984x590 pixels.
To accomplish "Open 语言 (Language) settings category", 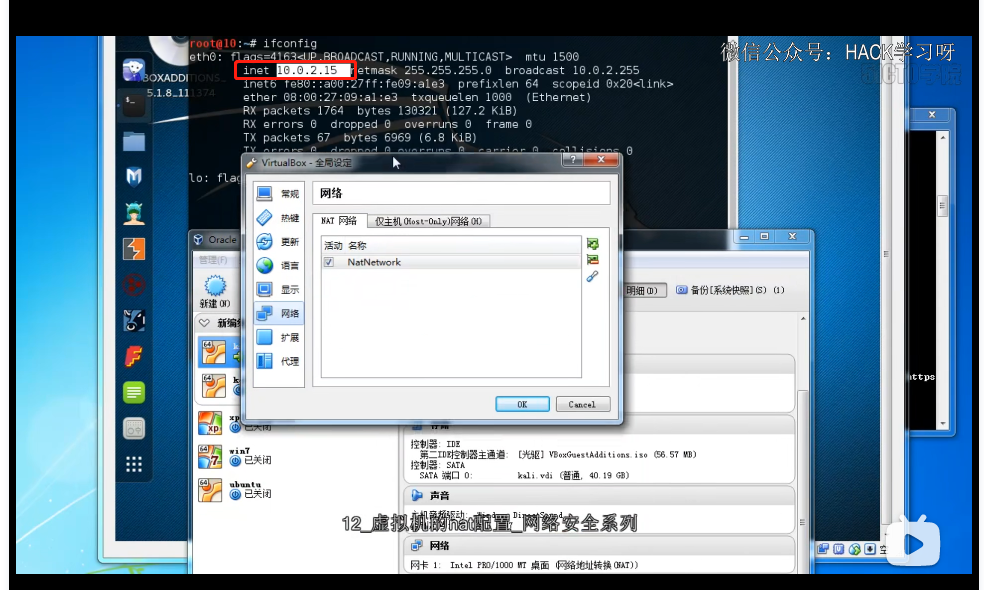I will [279, 266].
